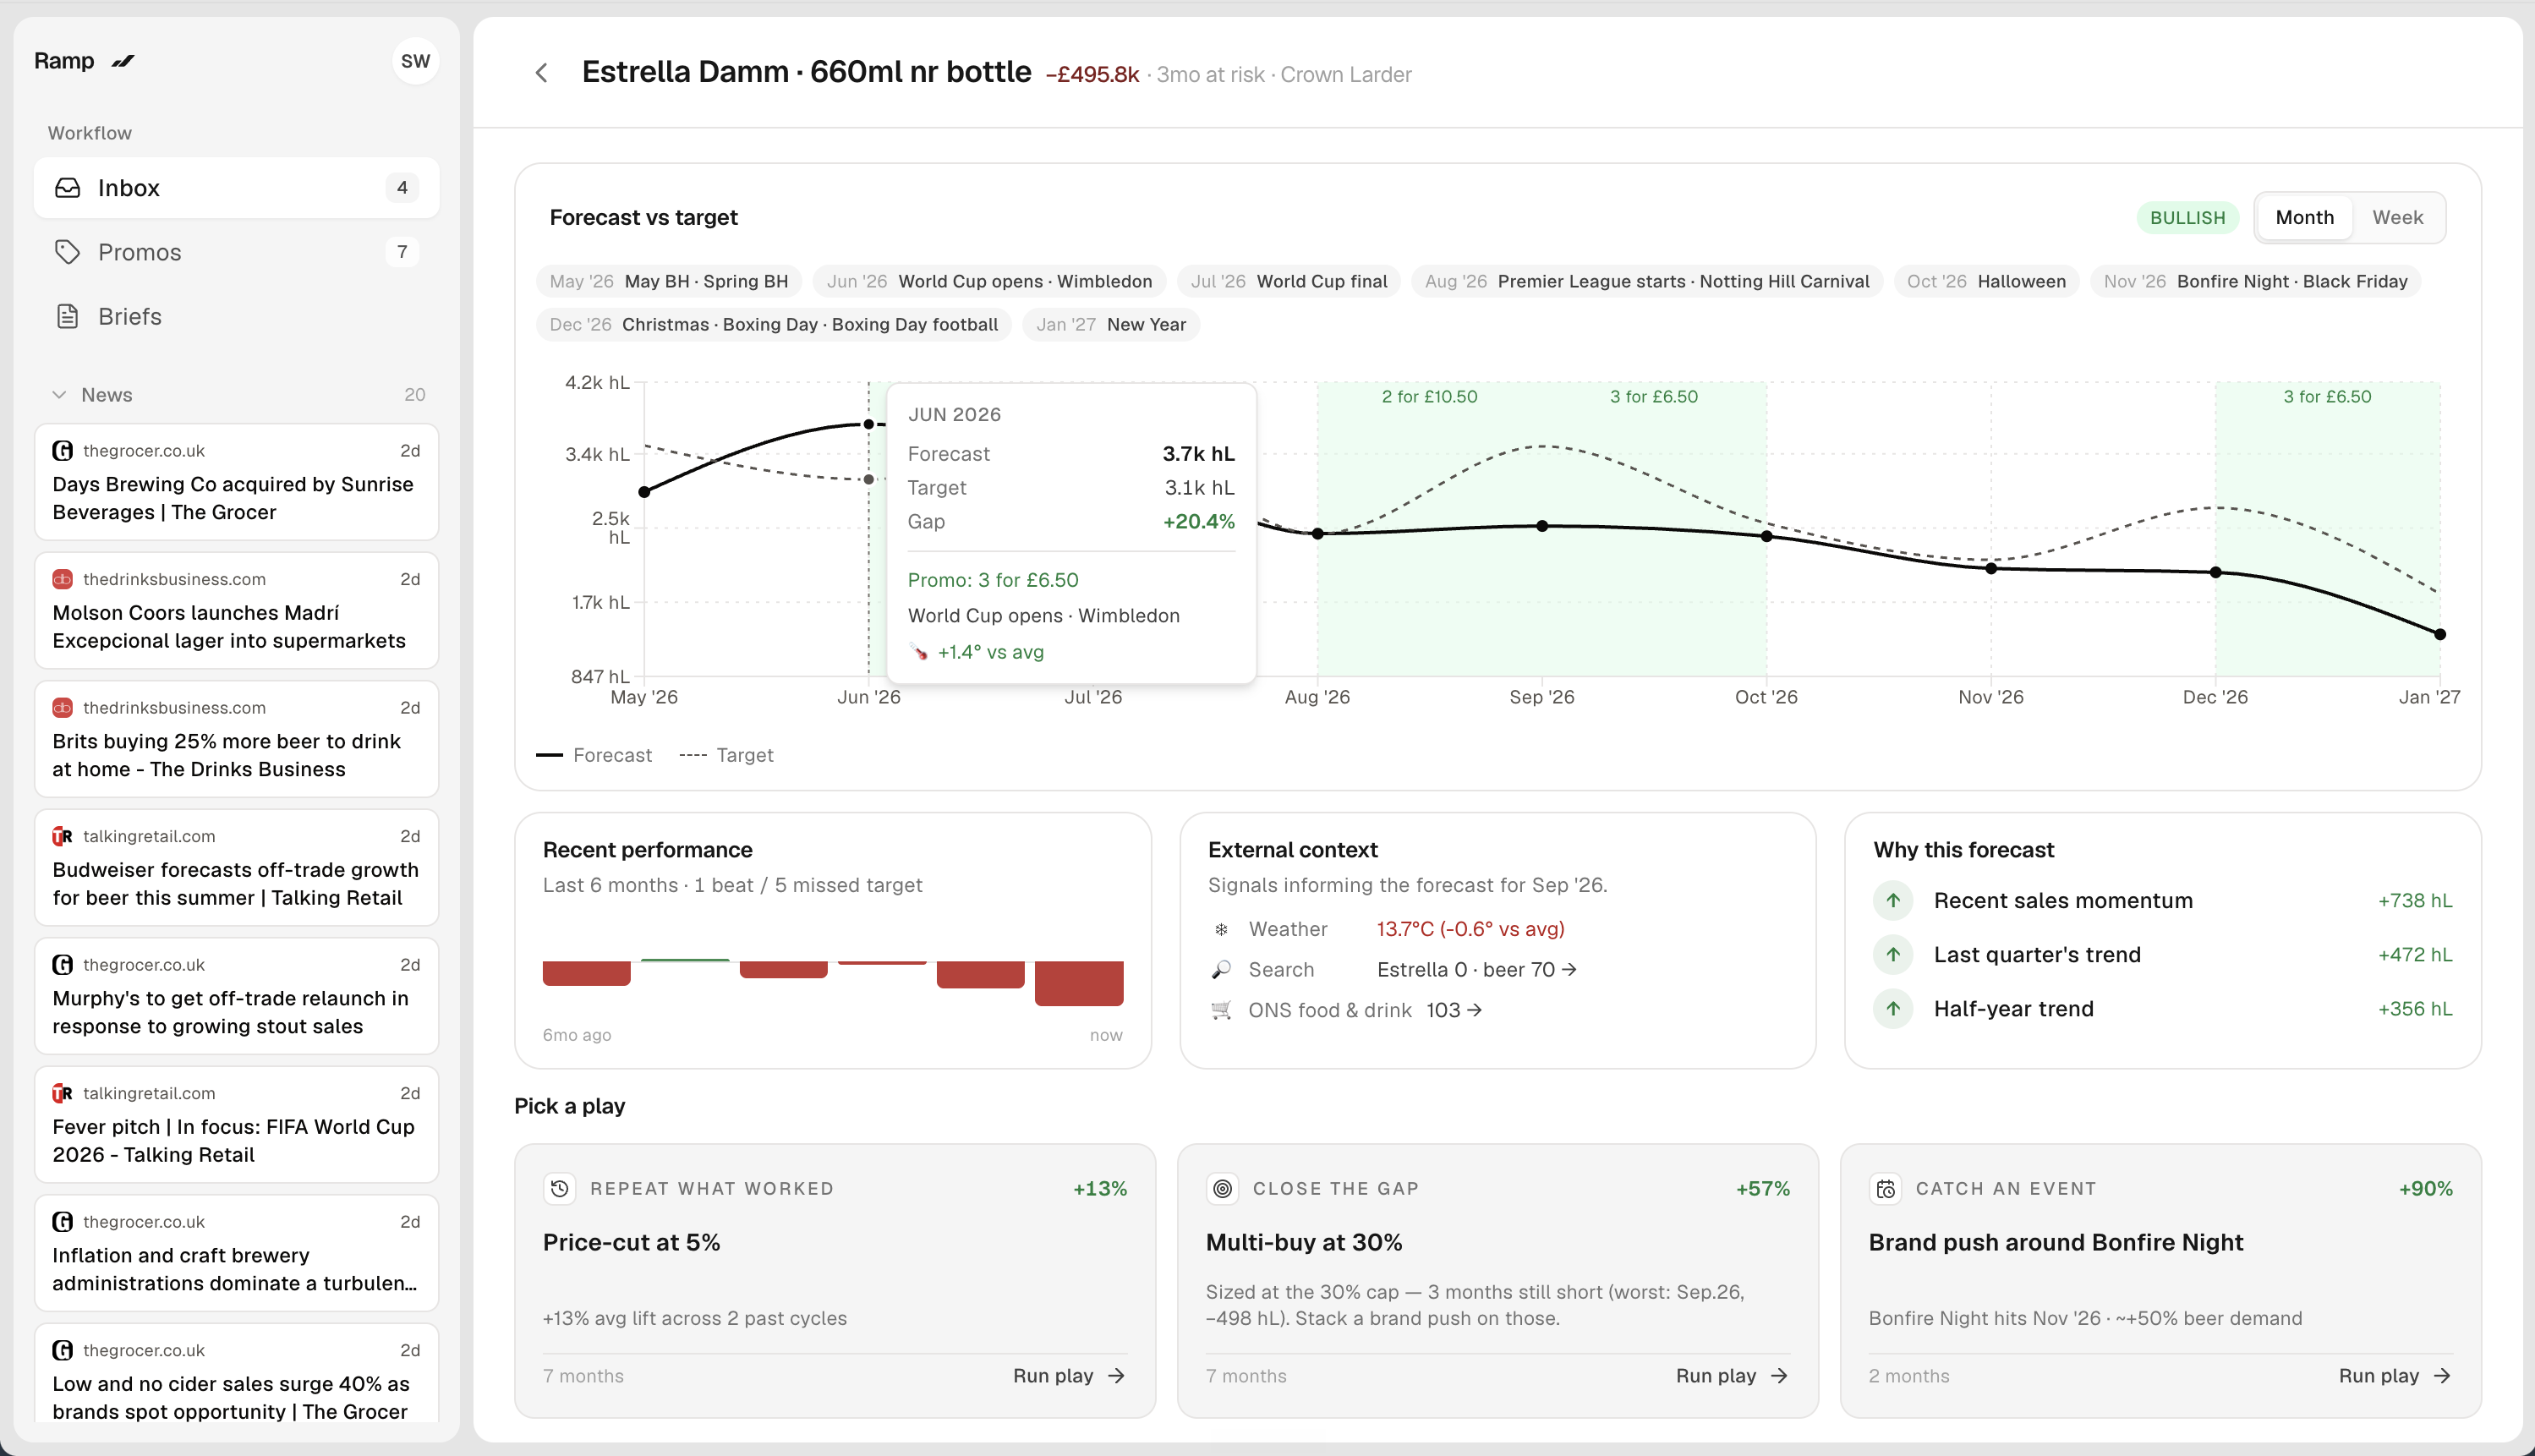
Task: Run the Multi-buy at 30% play
Action: pos(1732,1376)
